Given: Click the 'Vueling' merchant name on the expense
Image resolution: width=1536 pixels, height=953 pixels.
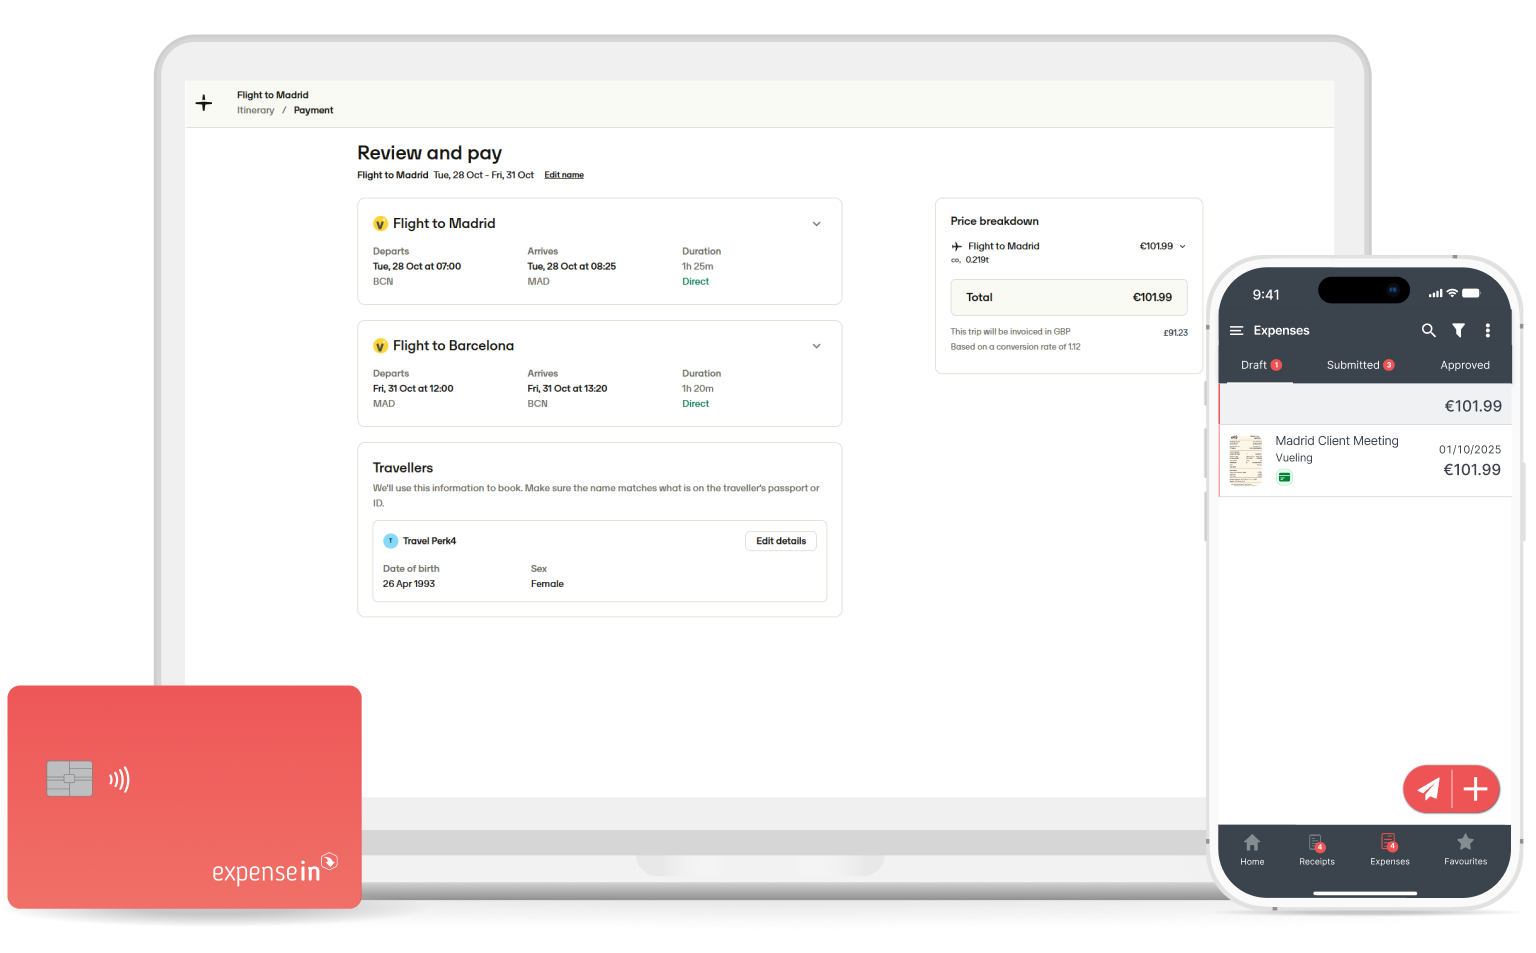Looking at the screenshot, I should point(1294,458).
